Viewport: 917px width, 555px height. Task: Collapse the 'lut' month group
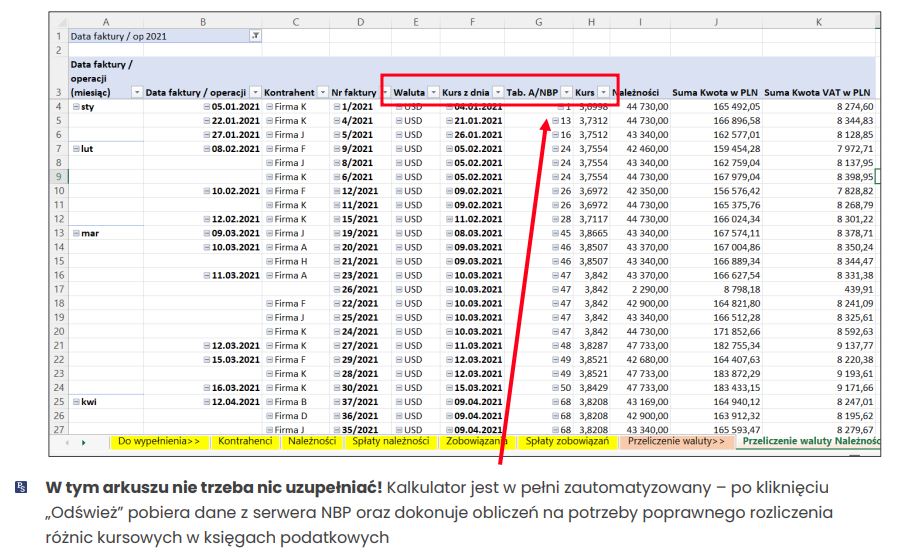tap(76, 148)
